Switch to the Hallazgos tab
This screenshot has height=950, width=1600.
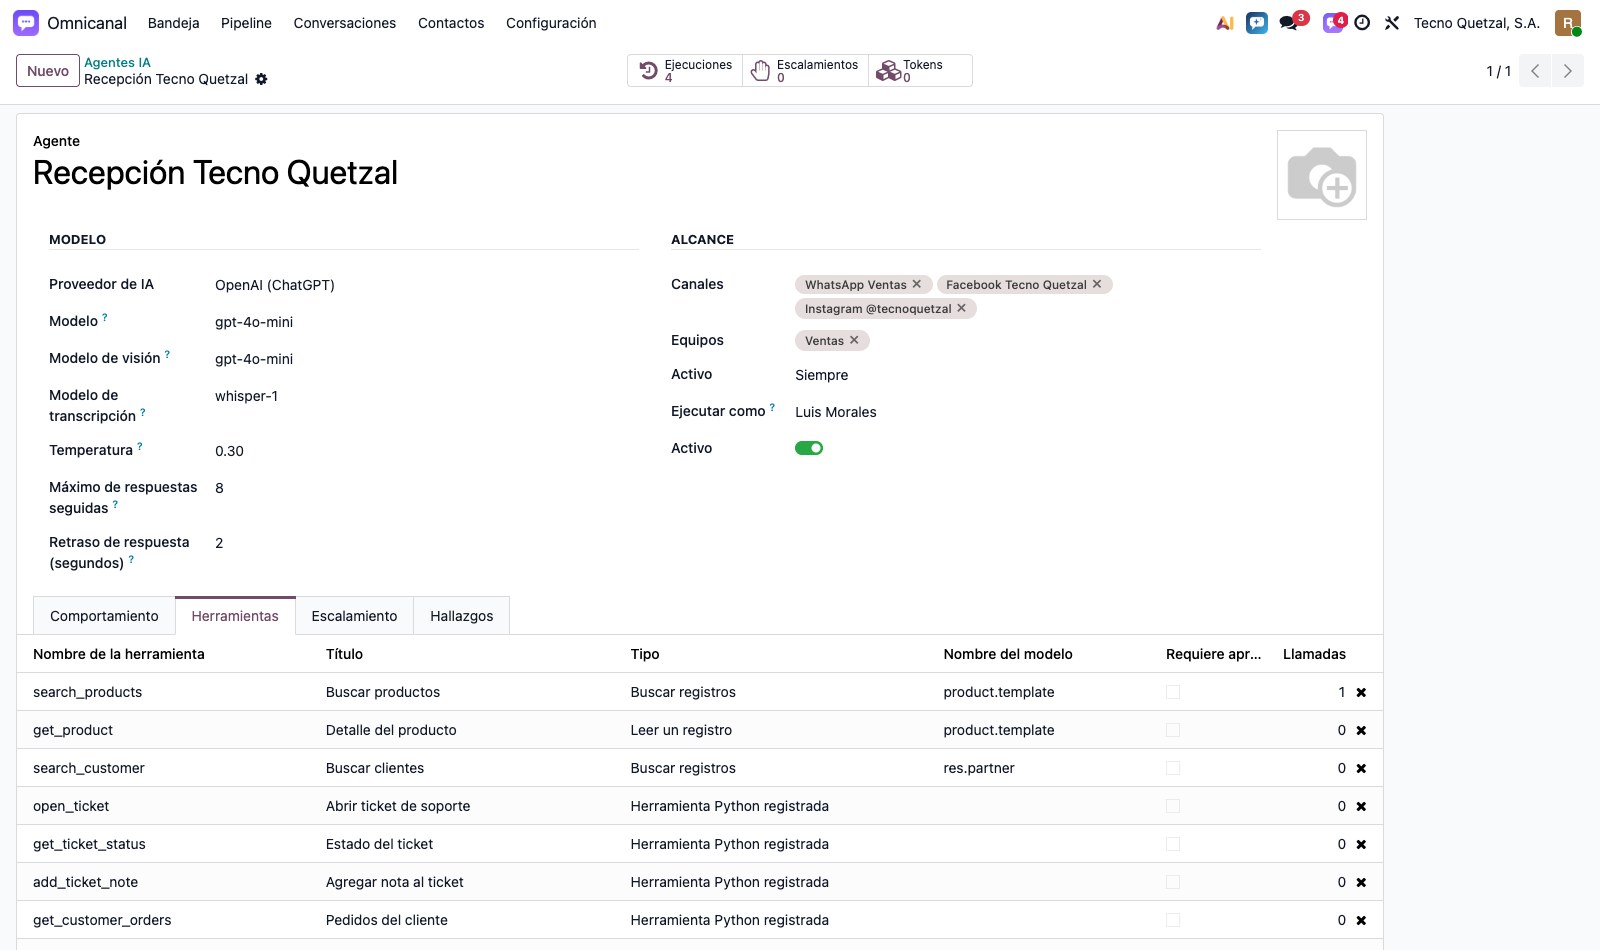point(462,616)
